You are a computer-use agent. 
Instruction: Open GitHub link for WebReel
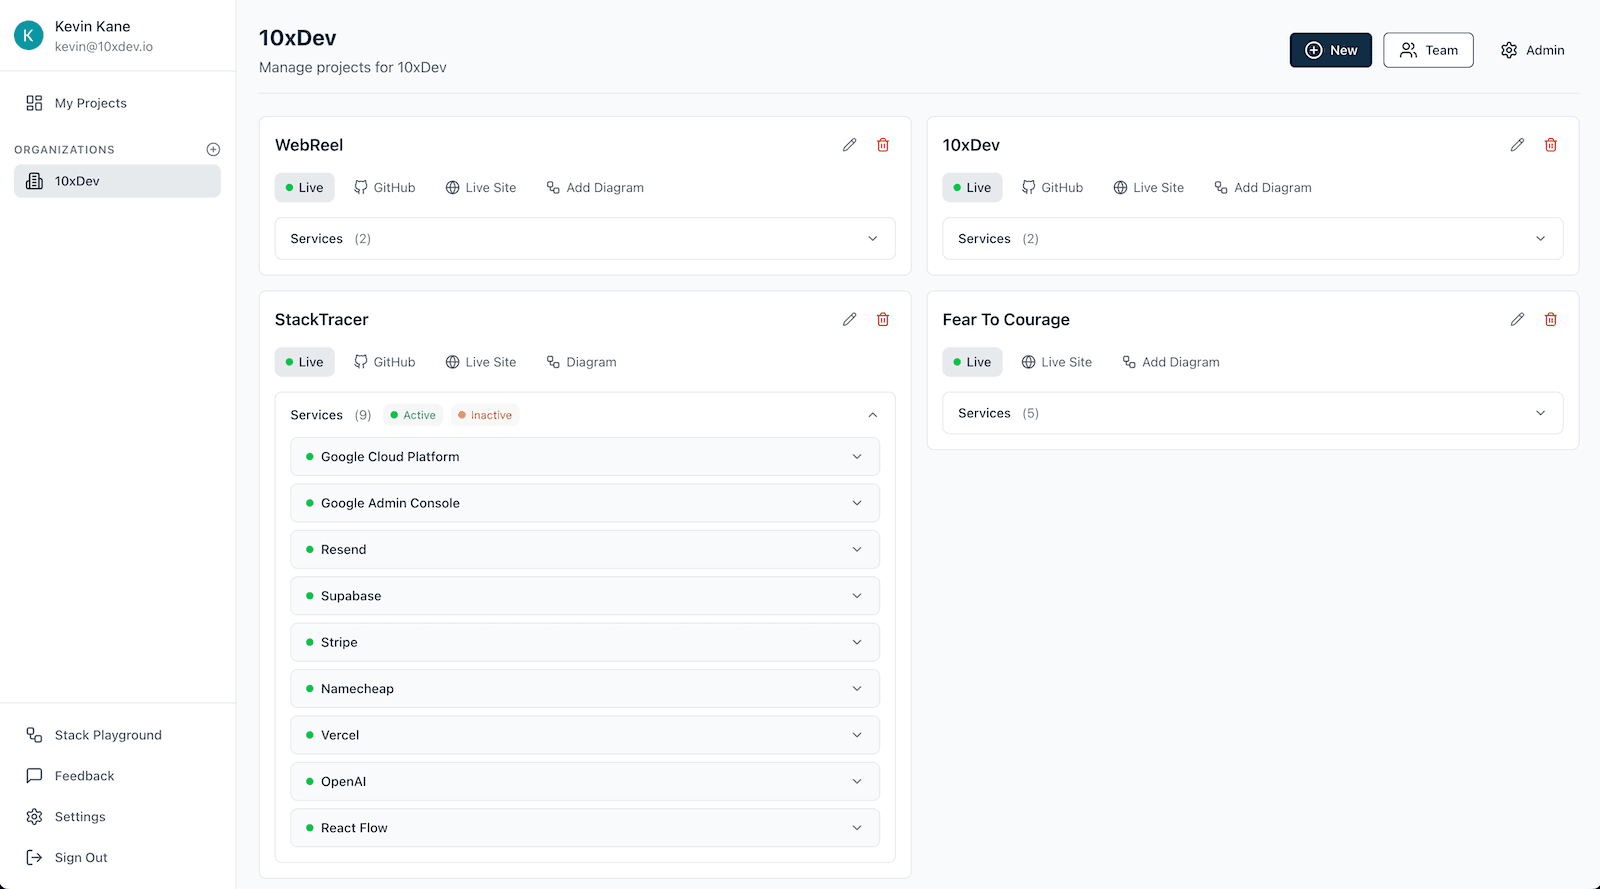(384, 187)
